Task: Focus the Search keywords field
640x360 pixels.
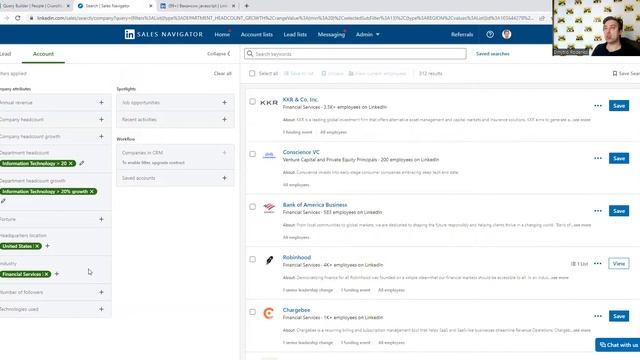Action: pyautogui.click(x=355, y=54)
